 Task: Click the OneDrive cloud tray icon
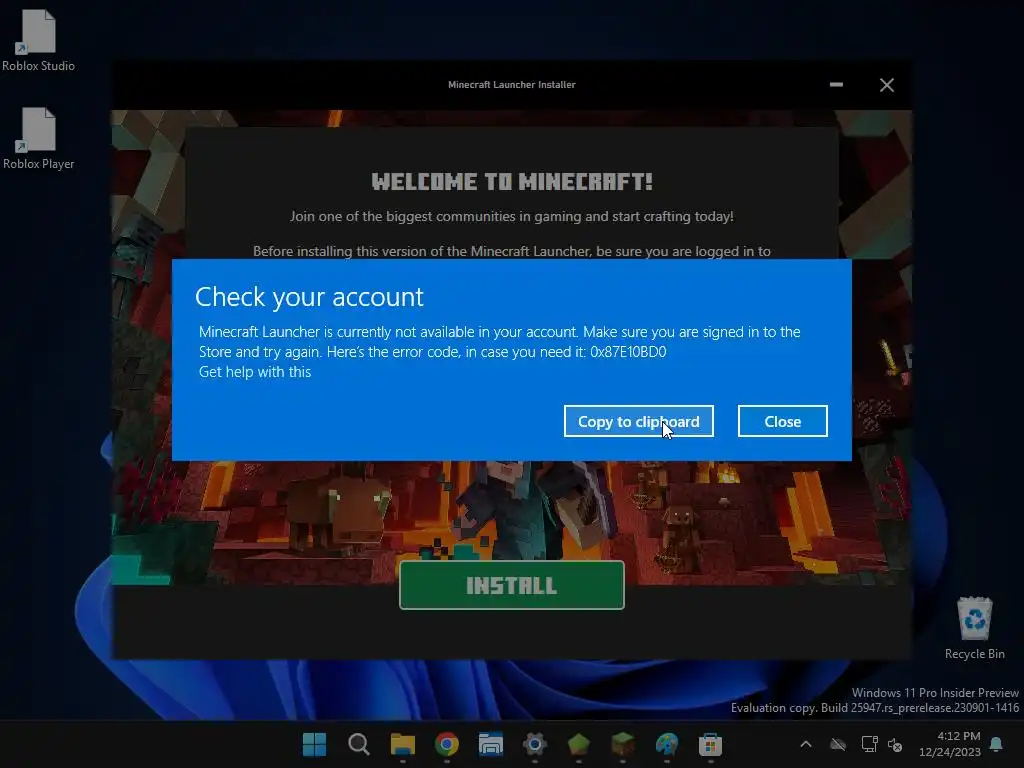click(838, 744)
